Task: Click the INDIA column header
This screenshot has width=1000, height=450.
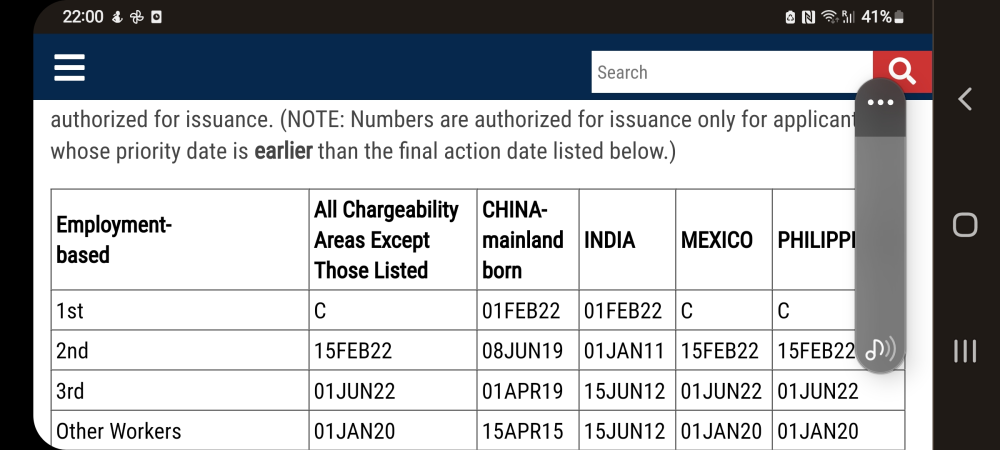Action: (x=628, y=240)
